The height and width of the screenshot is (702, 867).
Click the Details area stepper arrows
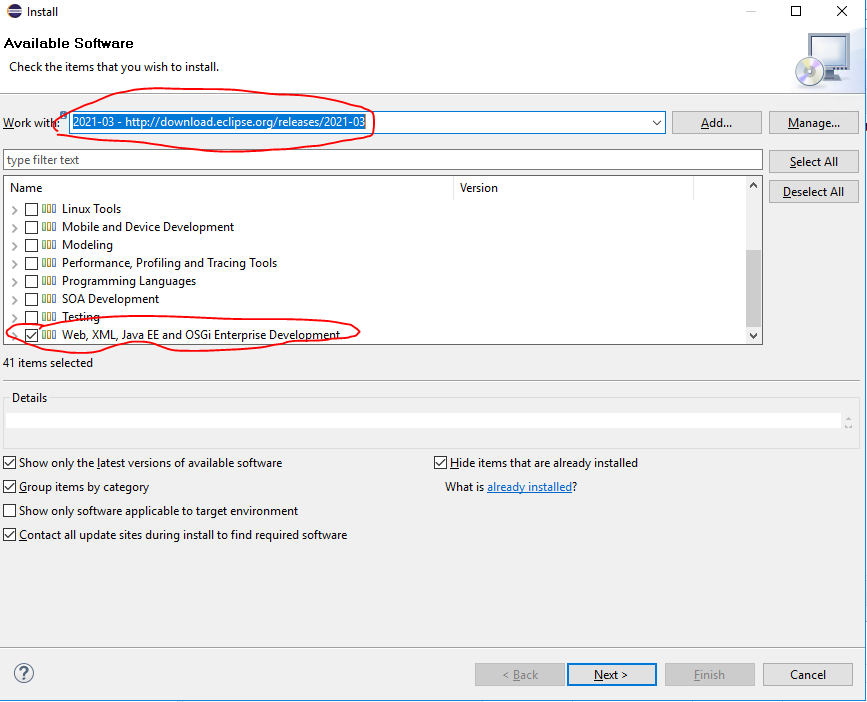coord(848,422)
